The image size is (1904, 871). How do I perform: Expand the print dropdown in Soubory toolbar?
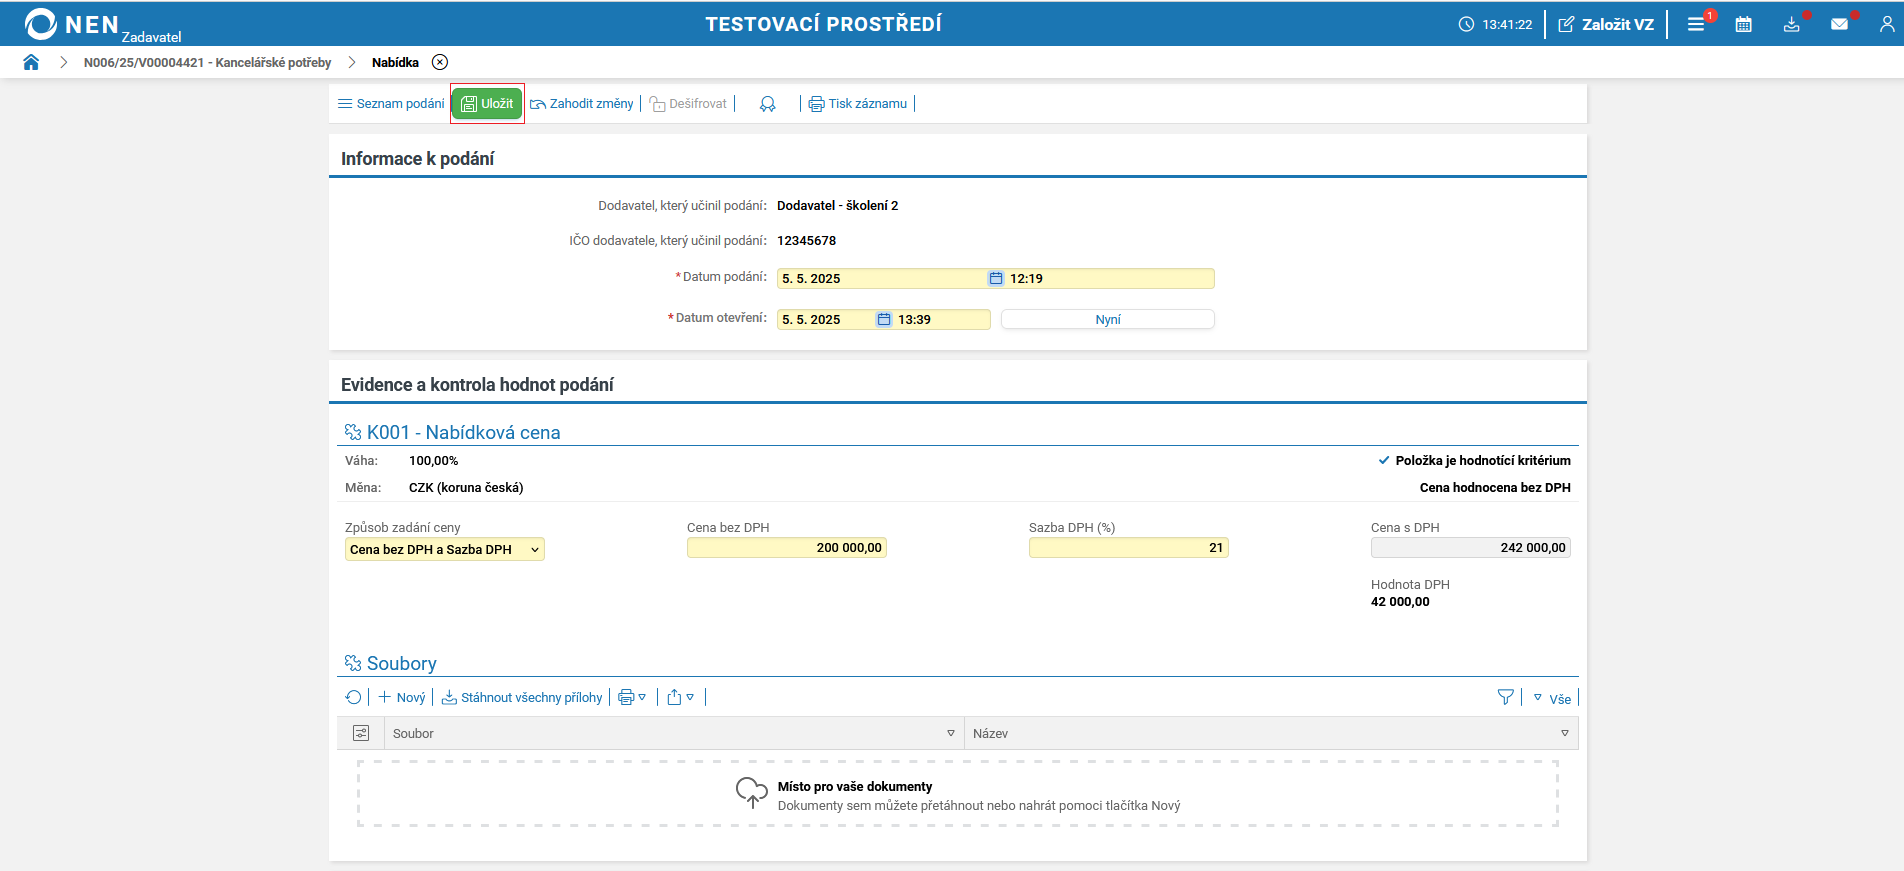pos(632,697)
